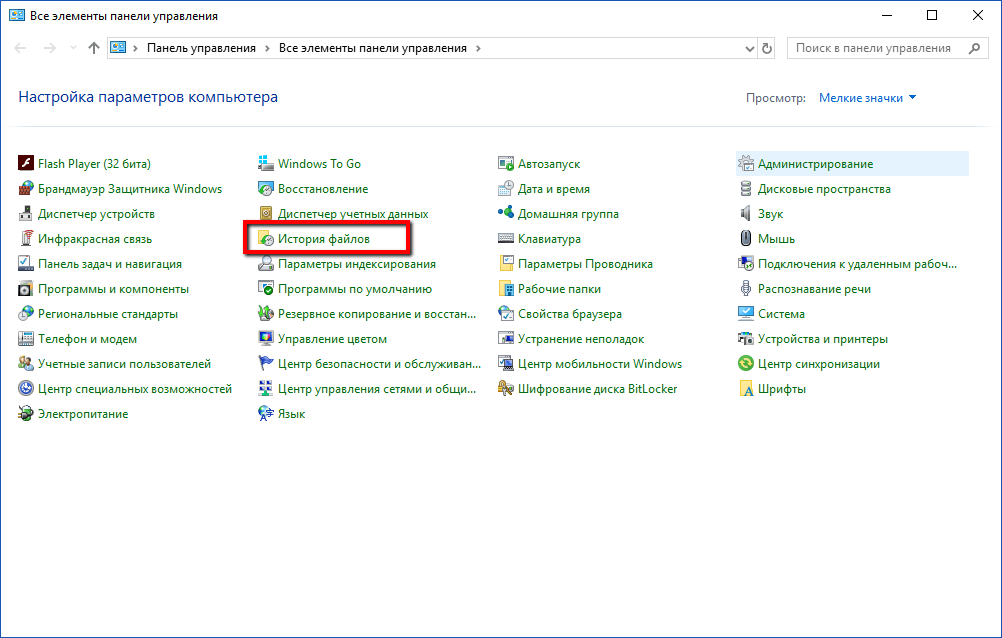Open the Устройства и принтеры icon
This screenshot has width=1002, height=638.
pyautogui.click(x=746, y=339)
